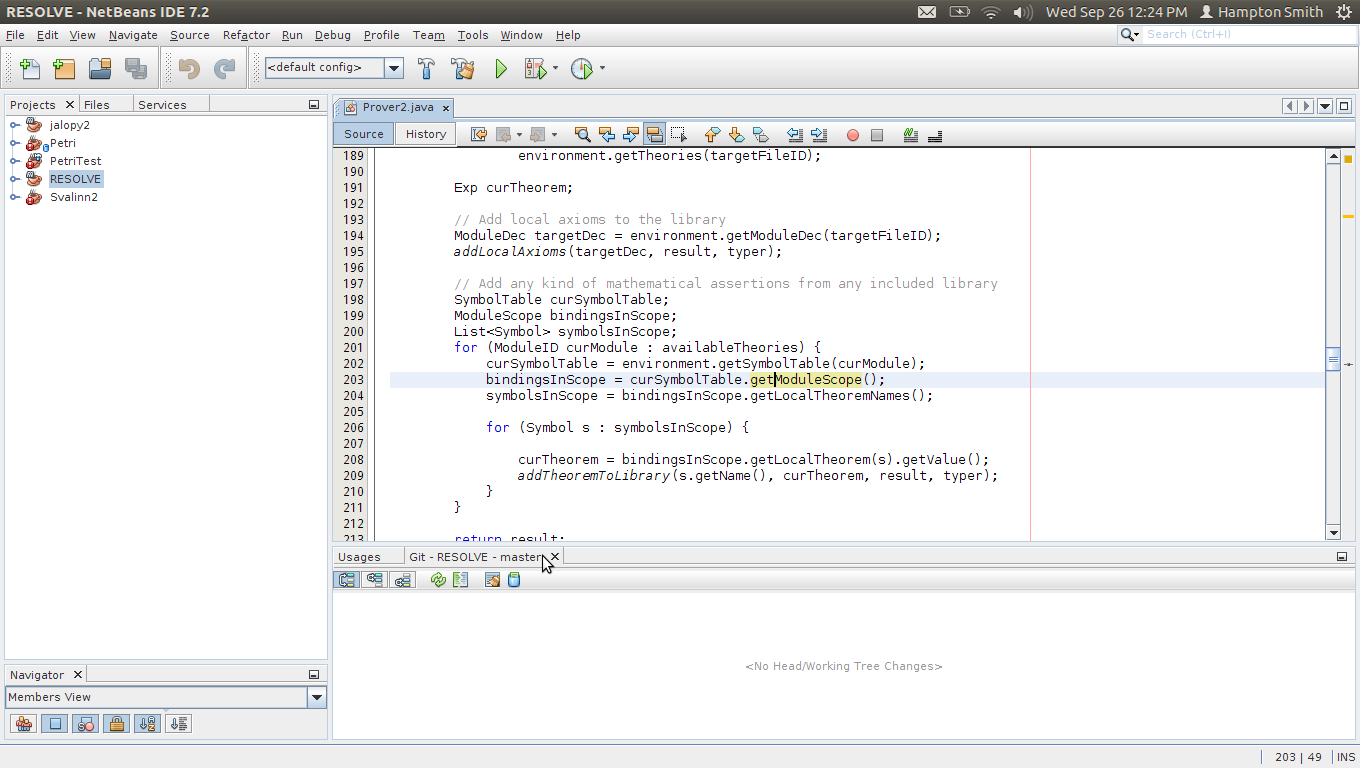The image size is (1360, 768).
Task: Clean and build with hammer-and-broom icon
Action: tap(462, 69)
